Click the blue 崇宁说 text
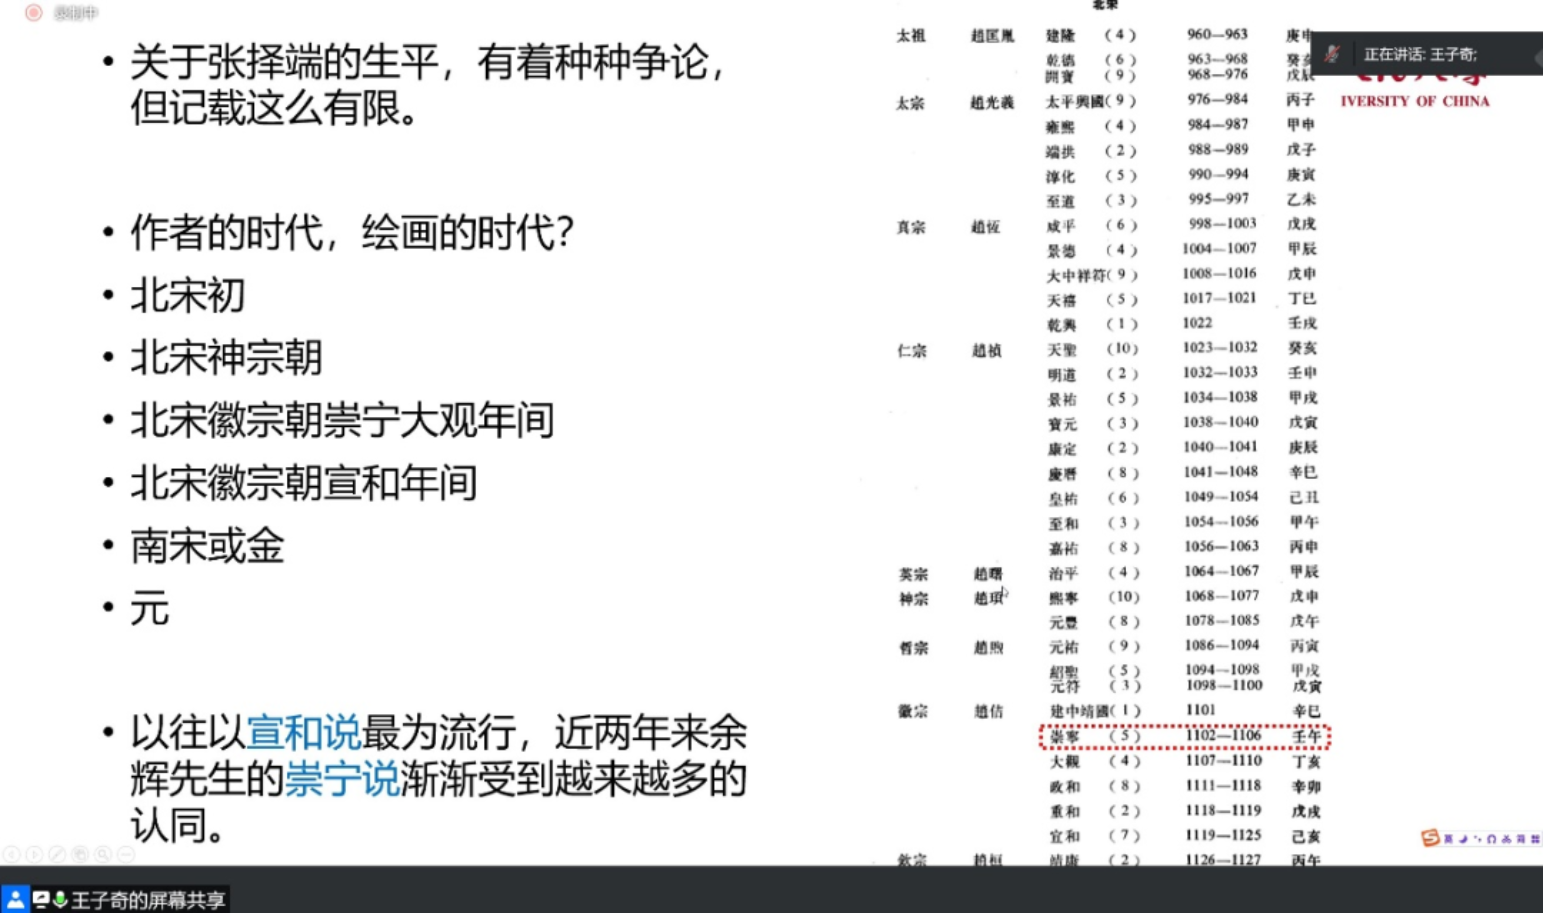 [x=341, y=779]
